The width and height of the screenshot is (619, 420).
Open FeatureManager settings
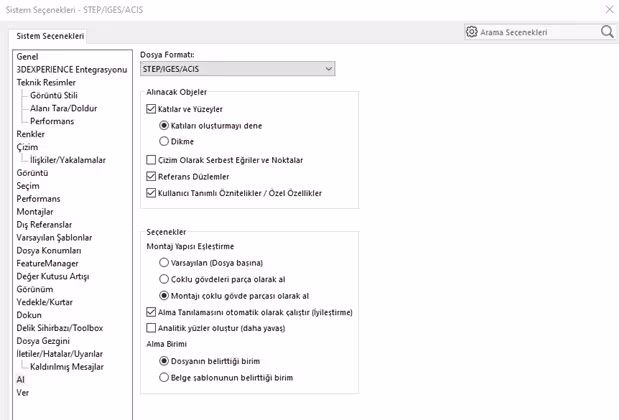[x=47, y=263]
